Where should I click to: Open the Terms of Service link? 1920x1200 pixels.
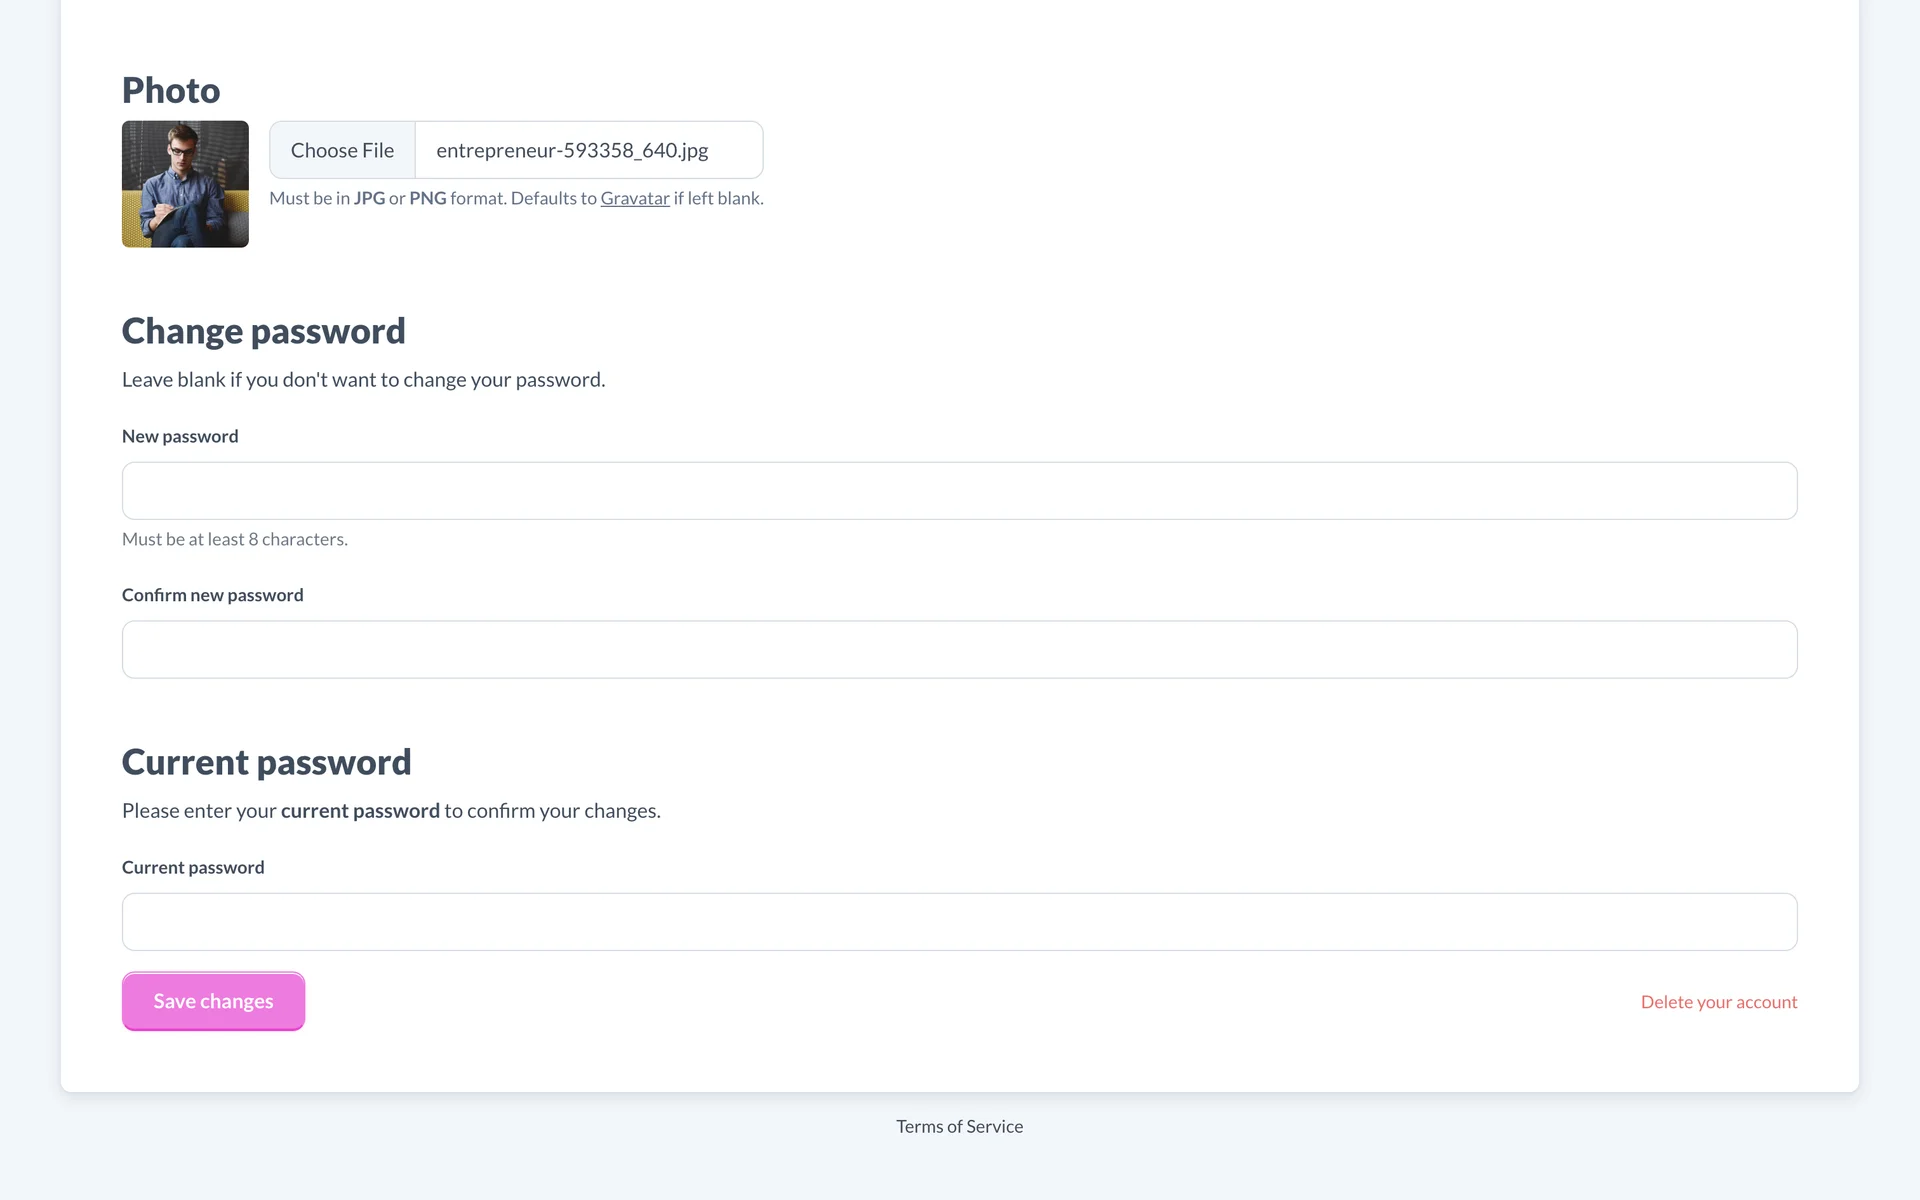click(x=959, y=1126)
